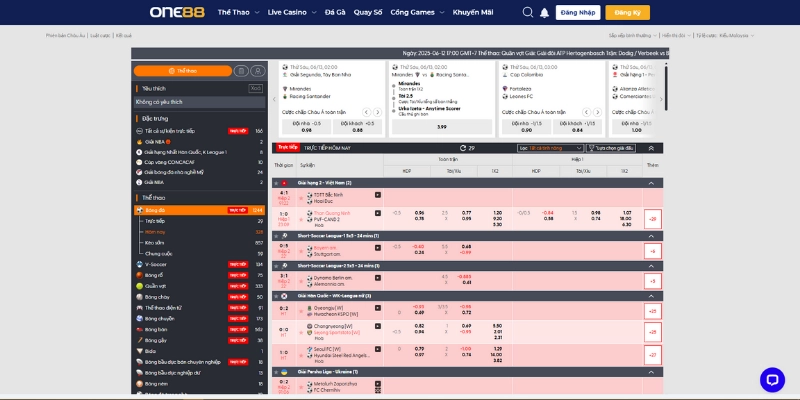Play live stream for TDTT Bắc Ninh match

(x=378, y=194)
